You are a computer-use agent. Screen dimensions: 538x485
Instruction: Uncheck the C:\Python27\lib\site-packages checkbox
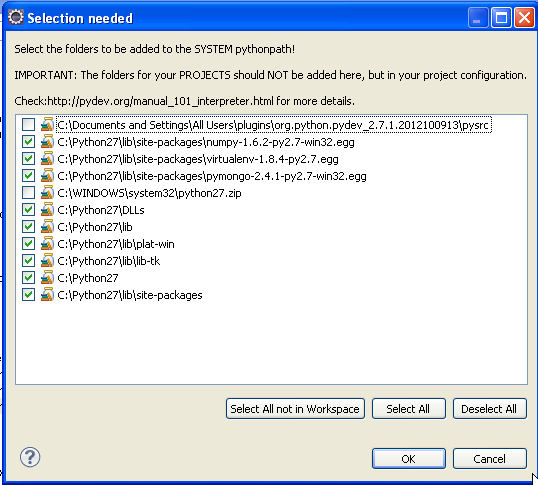pos(28,295)
